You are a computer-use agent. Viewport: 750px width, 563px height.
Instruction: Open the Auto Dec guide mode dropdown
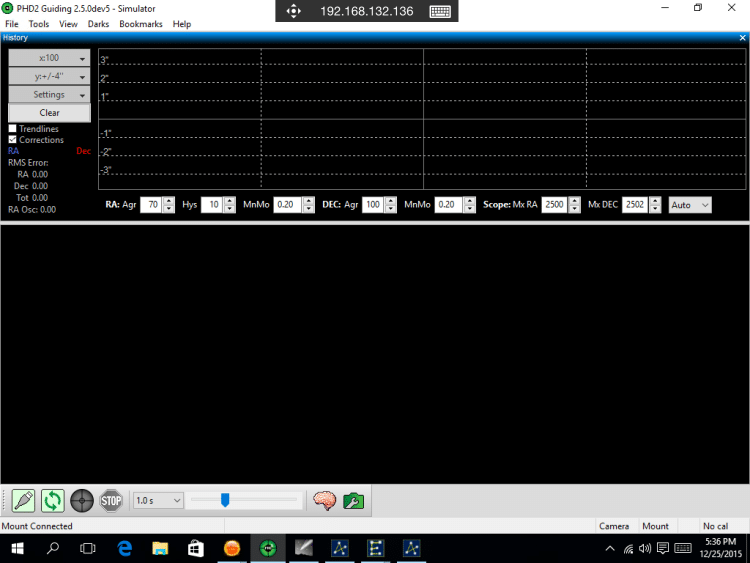pos(690,205)
